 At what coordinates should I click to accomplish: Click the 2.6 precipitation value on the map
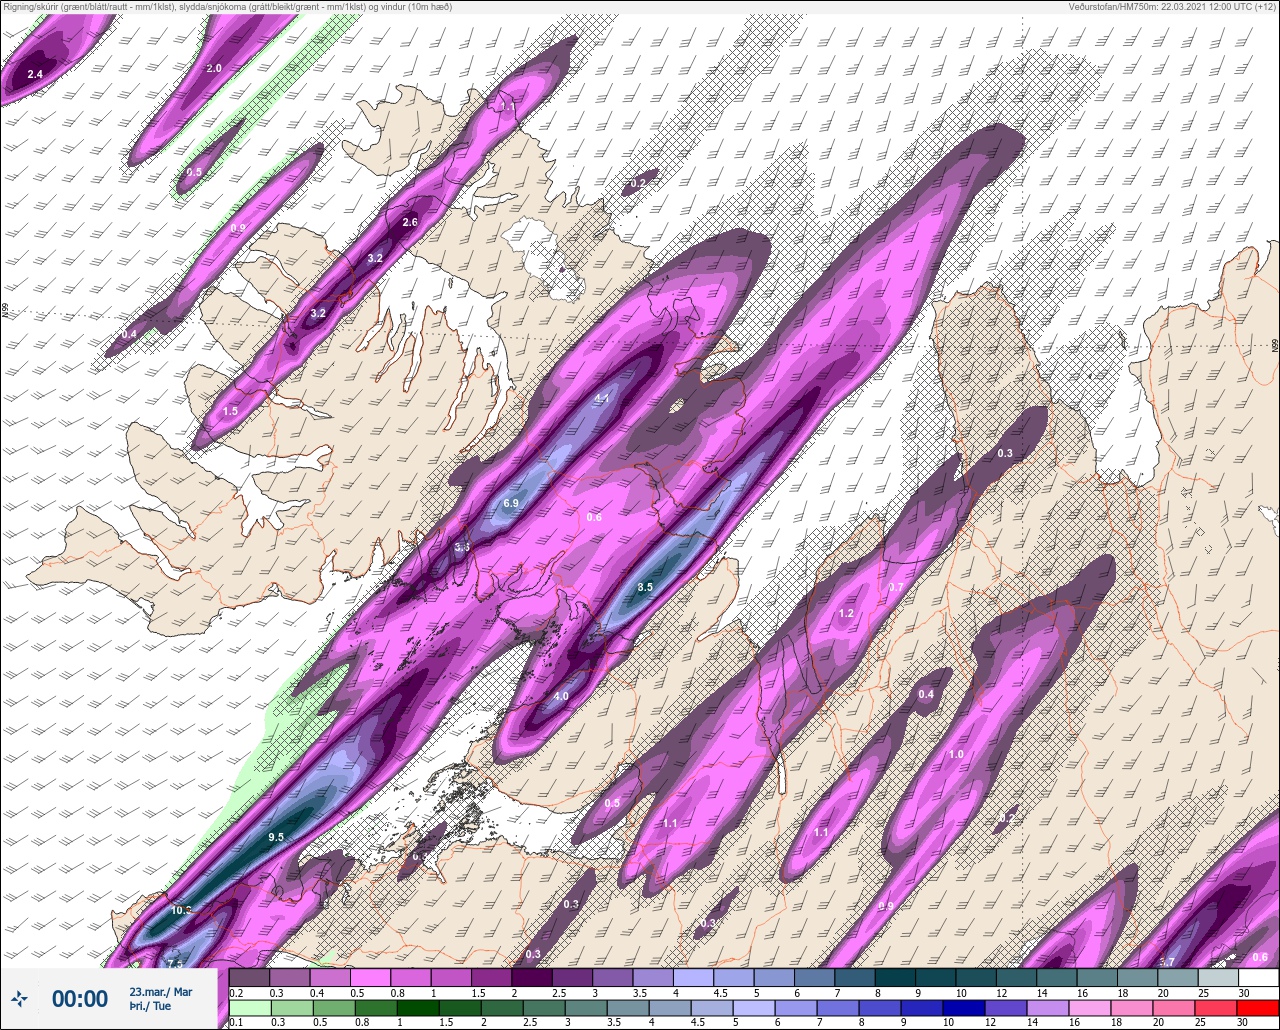point(409,222)
